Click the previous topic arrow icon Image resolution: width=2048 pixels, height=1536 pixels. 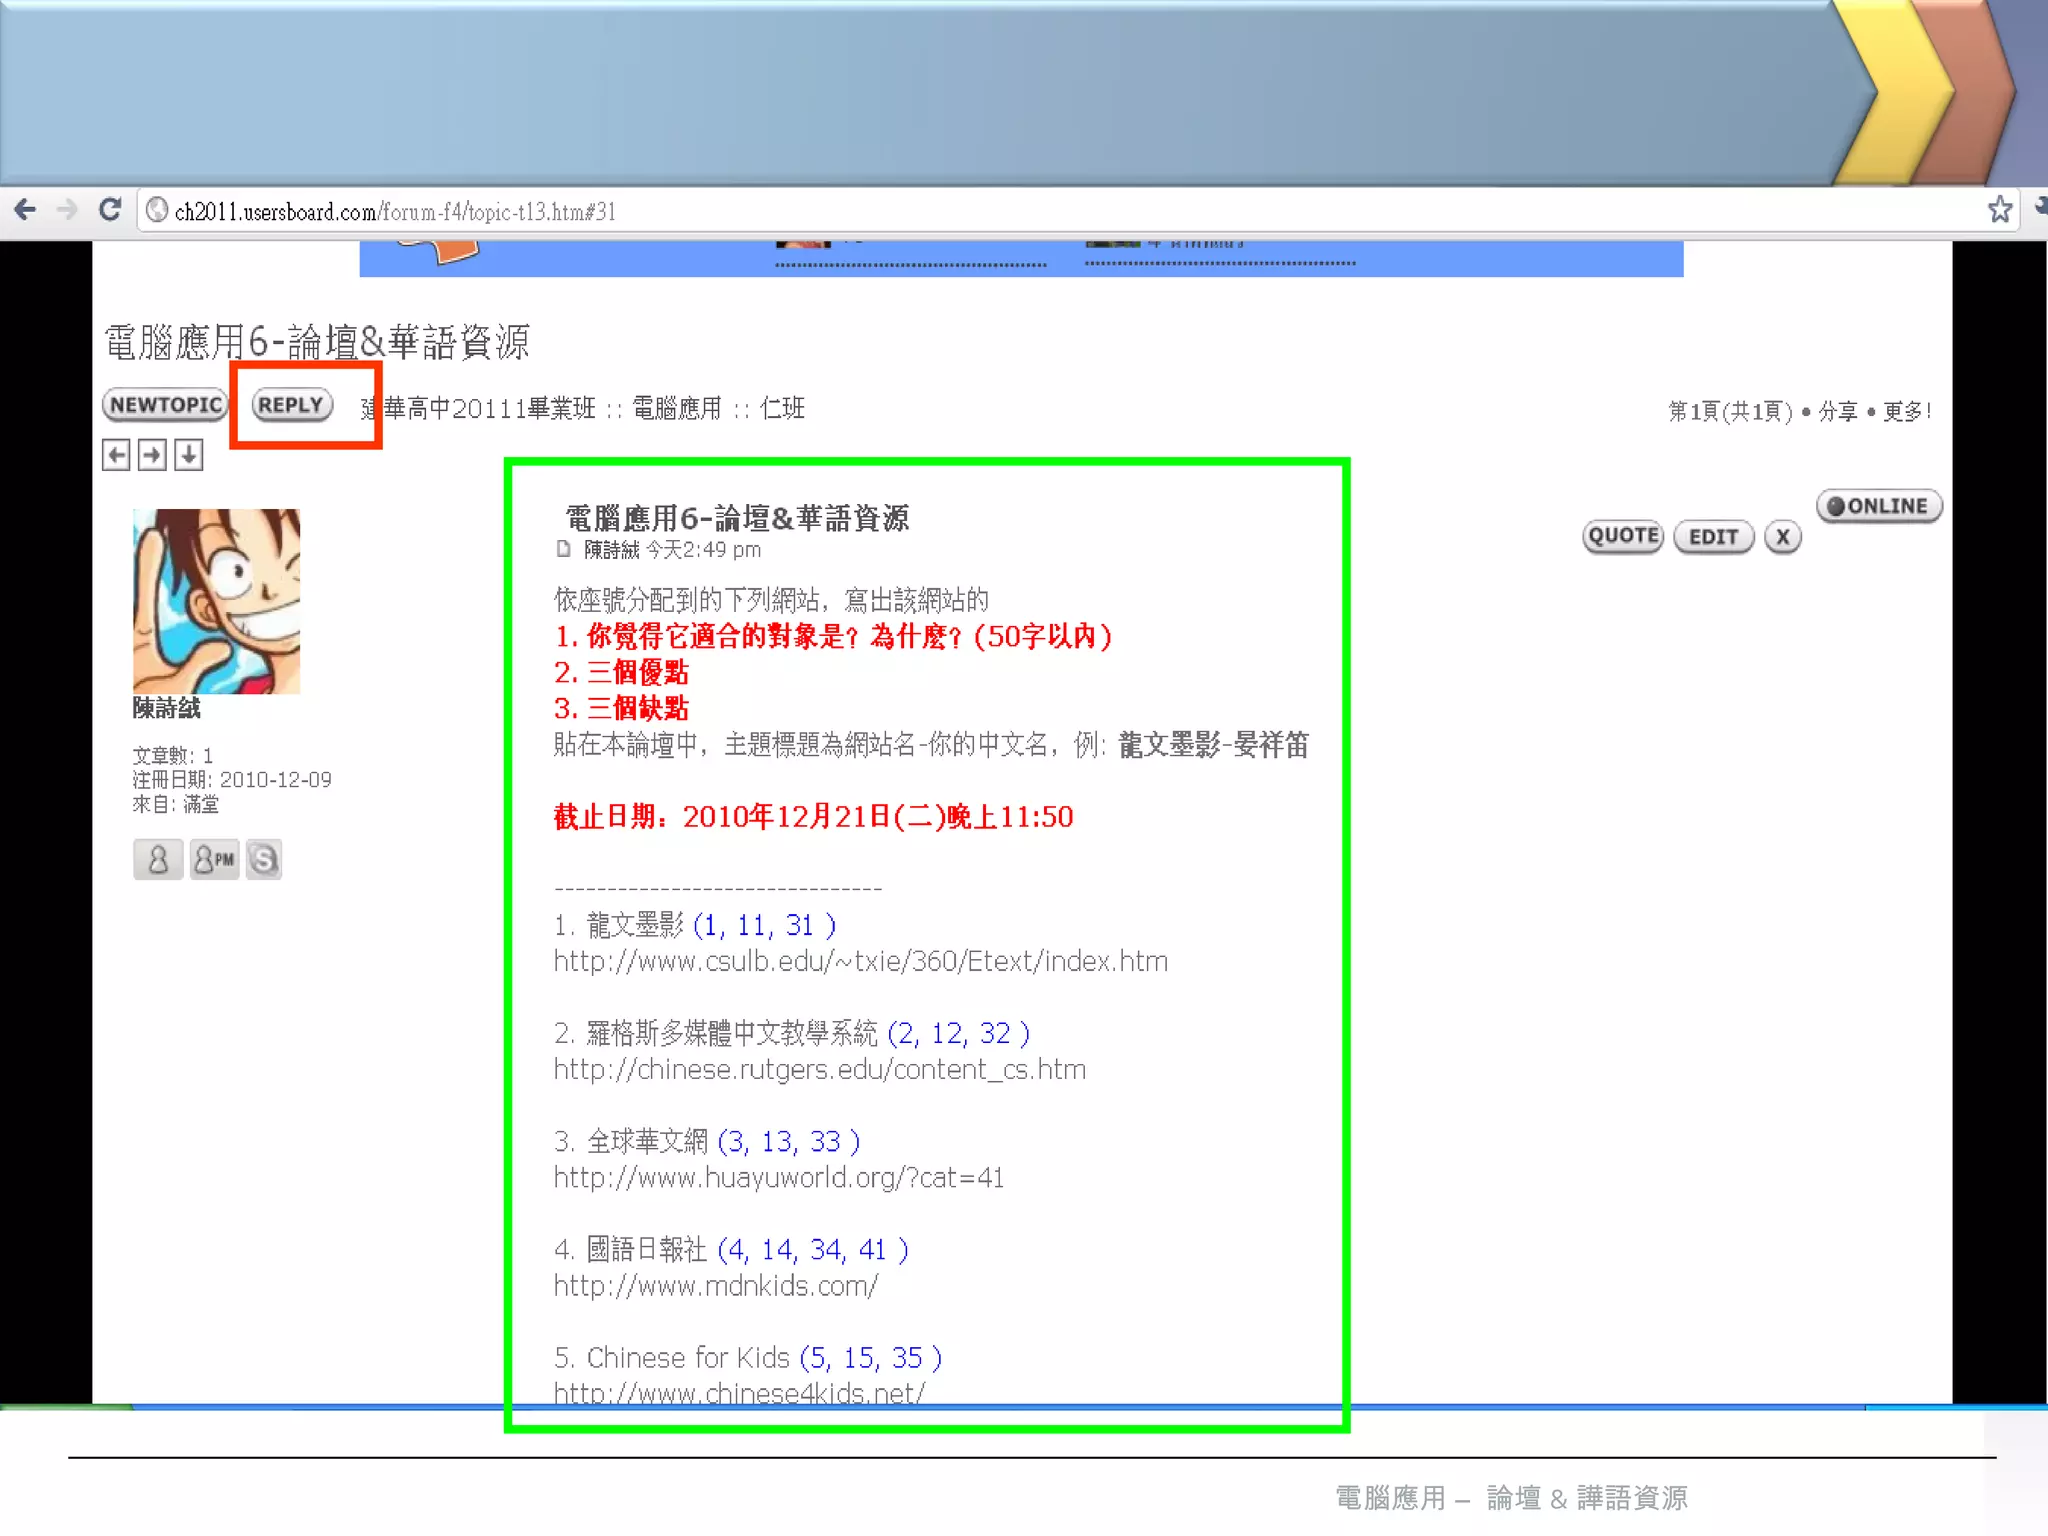click(117, 455)
